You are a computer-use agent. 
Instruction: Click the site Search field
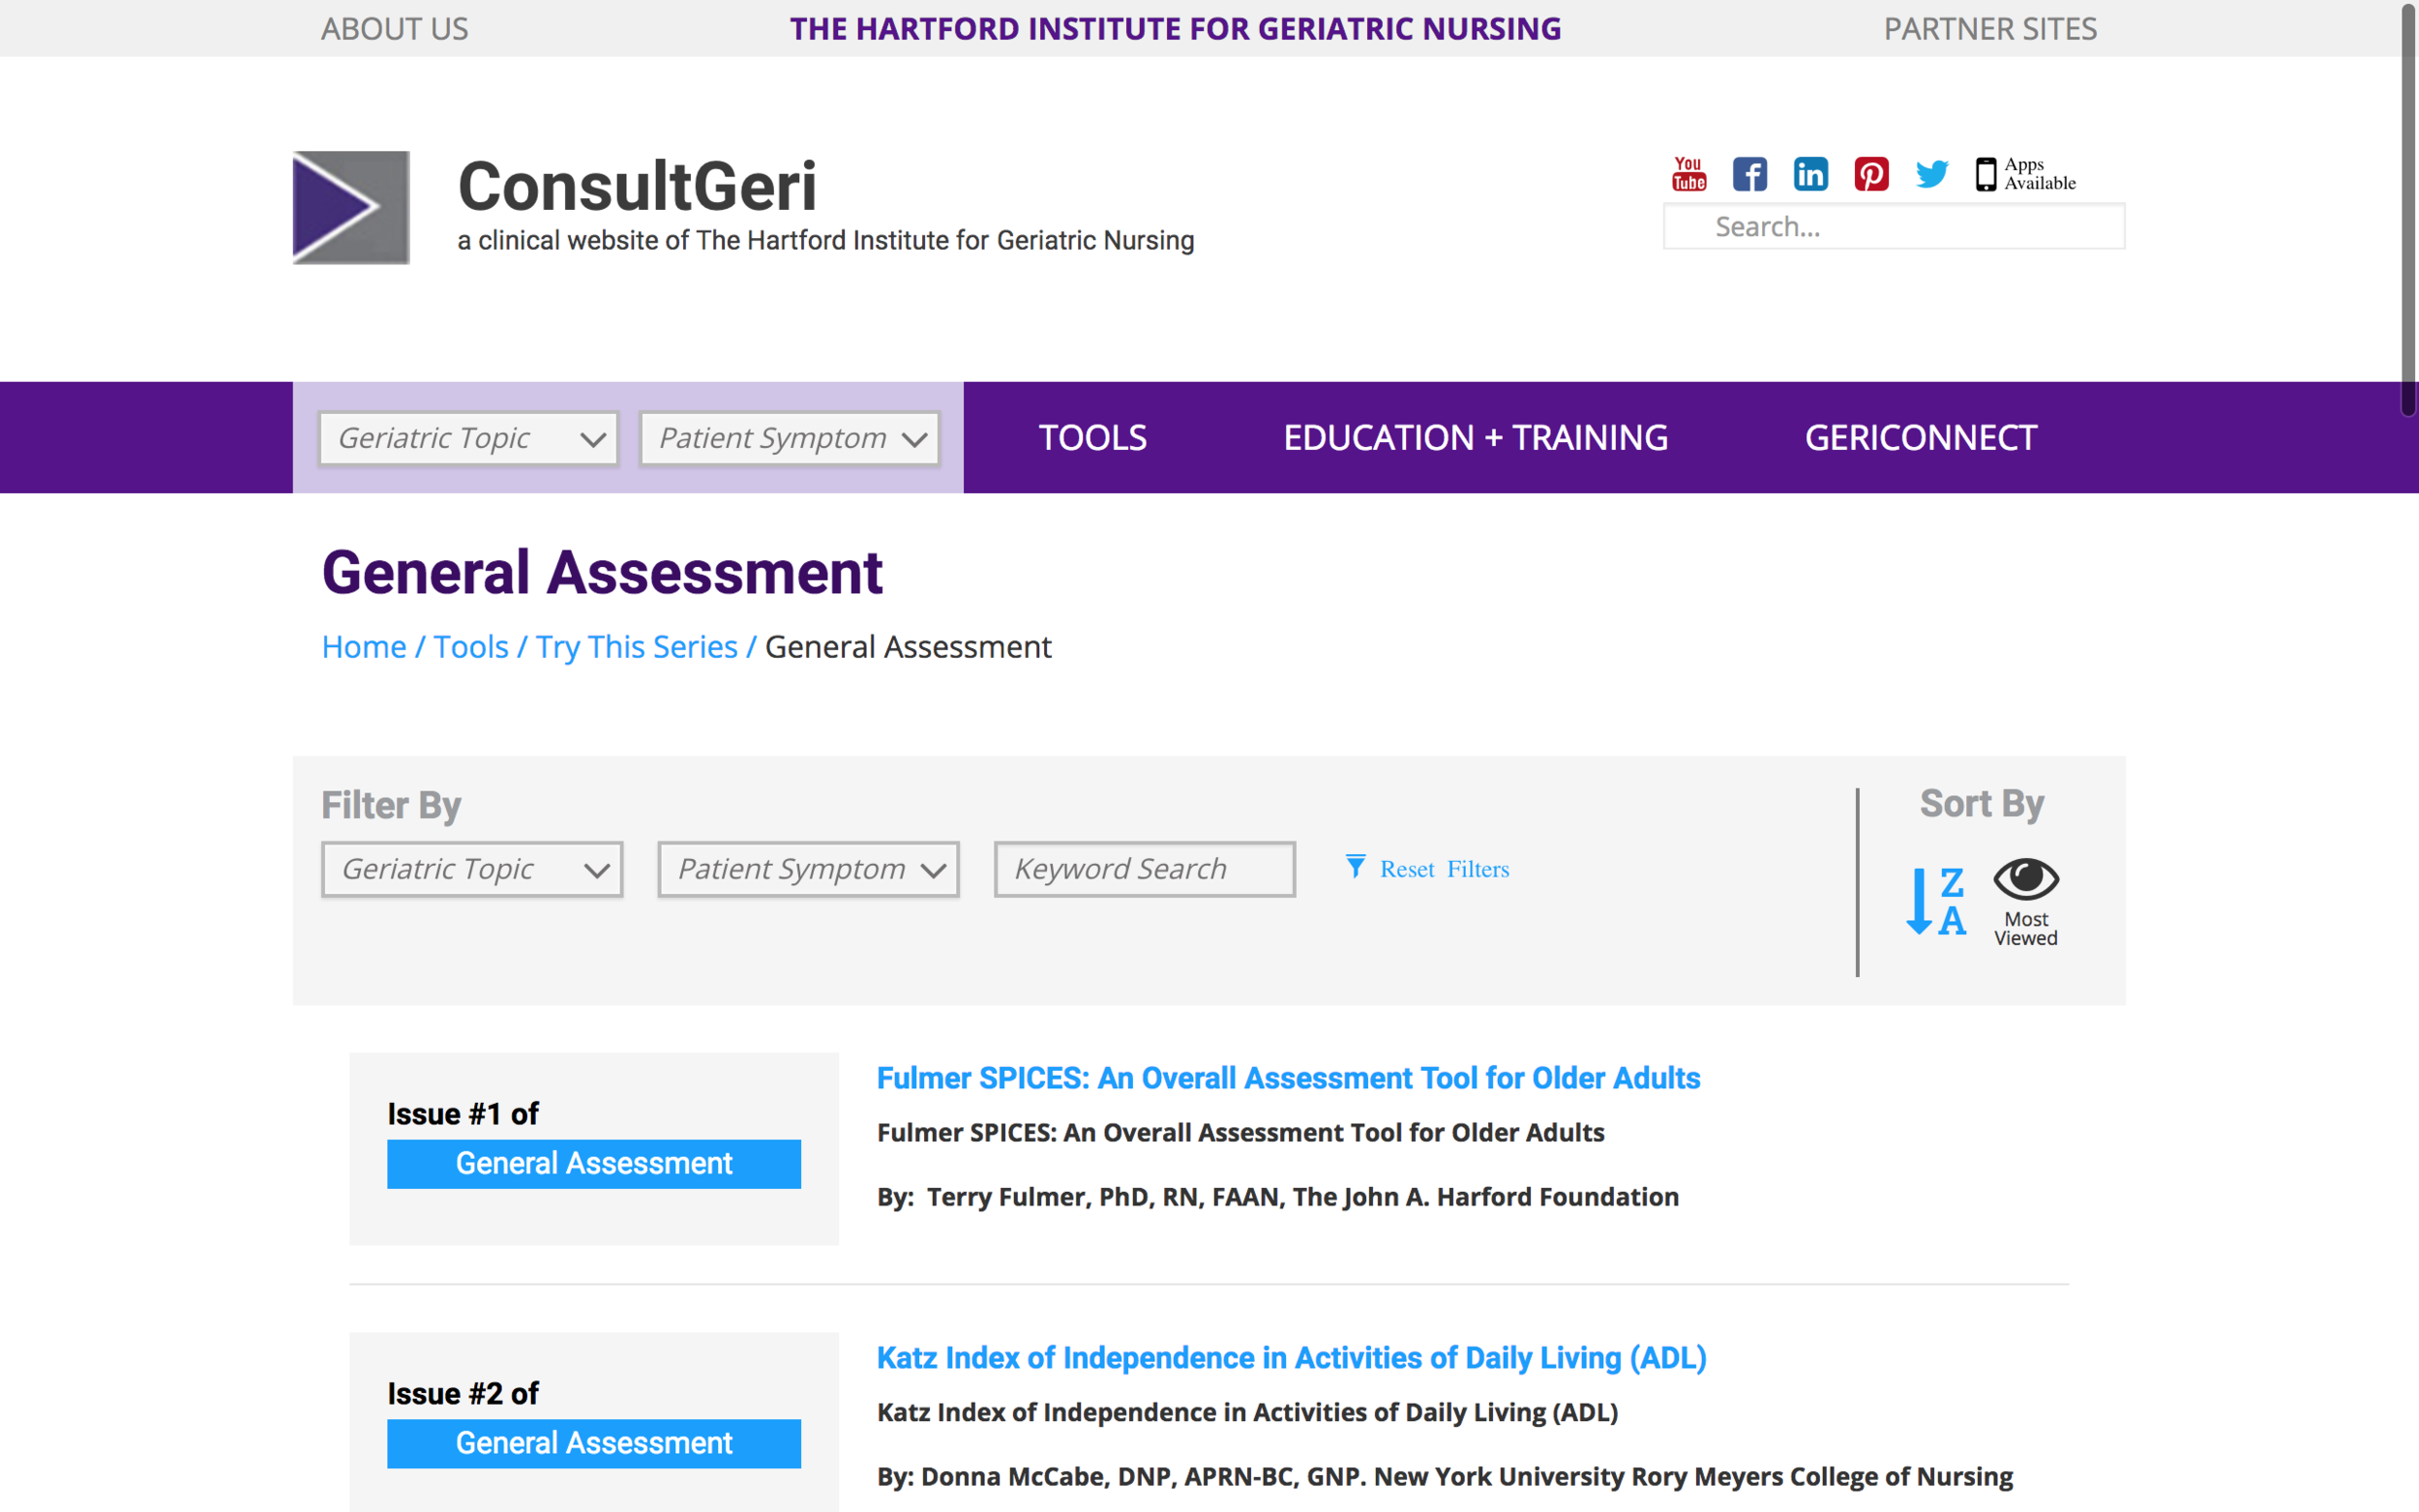click(1894, 227)
